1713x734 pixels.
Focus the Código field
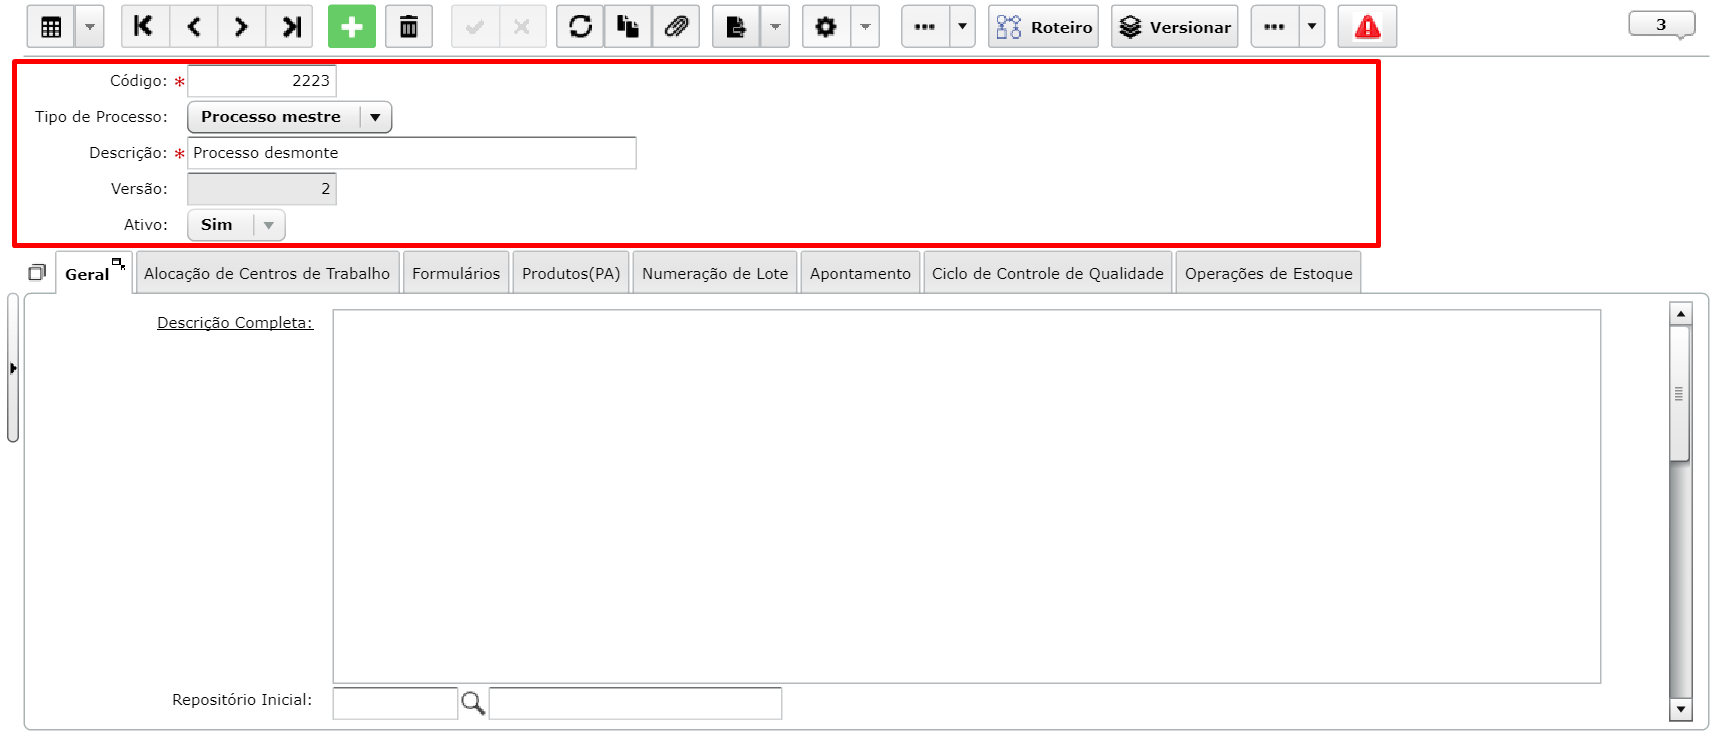pos(262,81)
